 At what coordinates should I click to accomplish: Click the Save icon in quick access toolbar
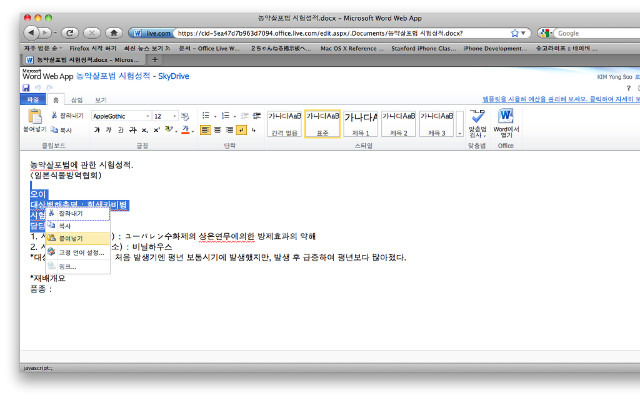(x=26, y=88)
